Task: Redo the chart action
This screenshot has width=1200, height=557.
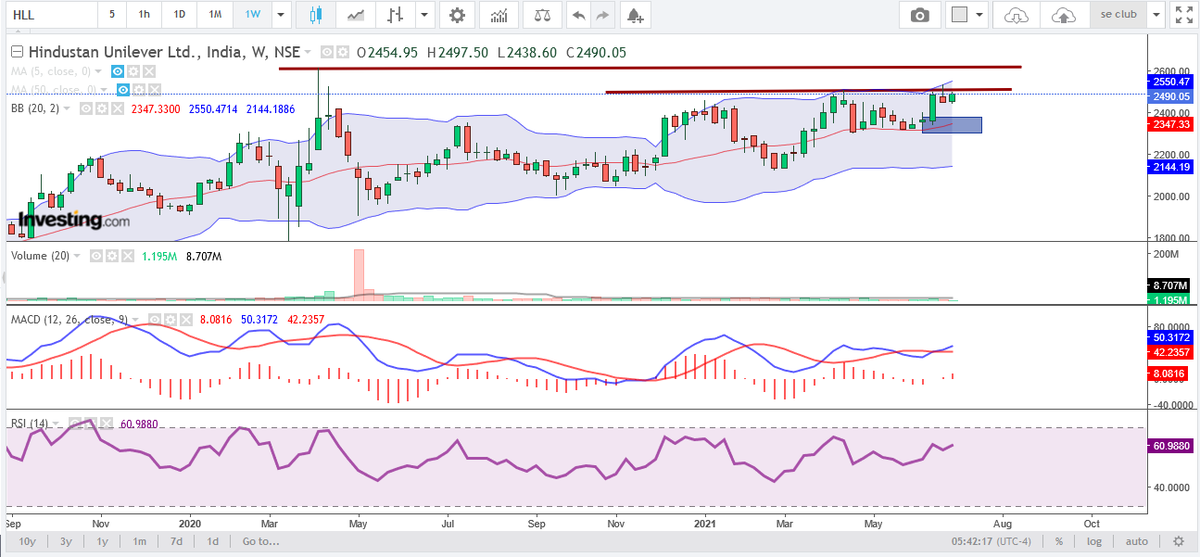Action: coord(602,15)
